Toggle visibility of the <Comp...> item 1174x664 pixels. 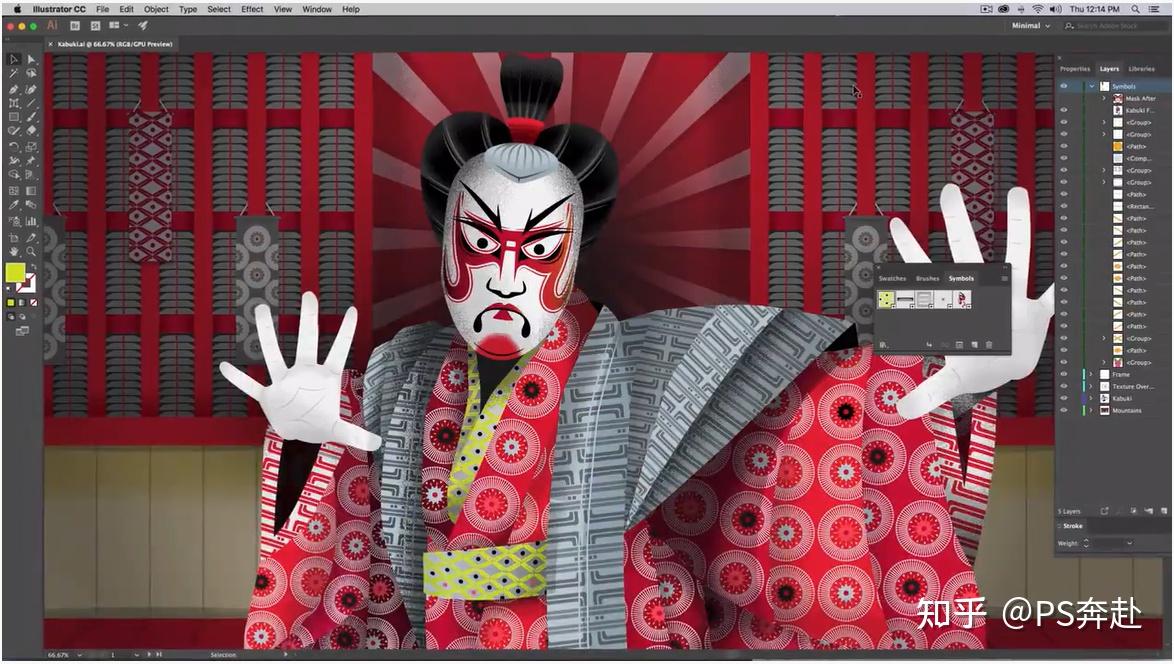pyautogui.click(x=1064, y=158)
